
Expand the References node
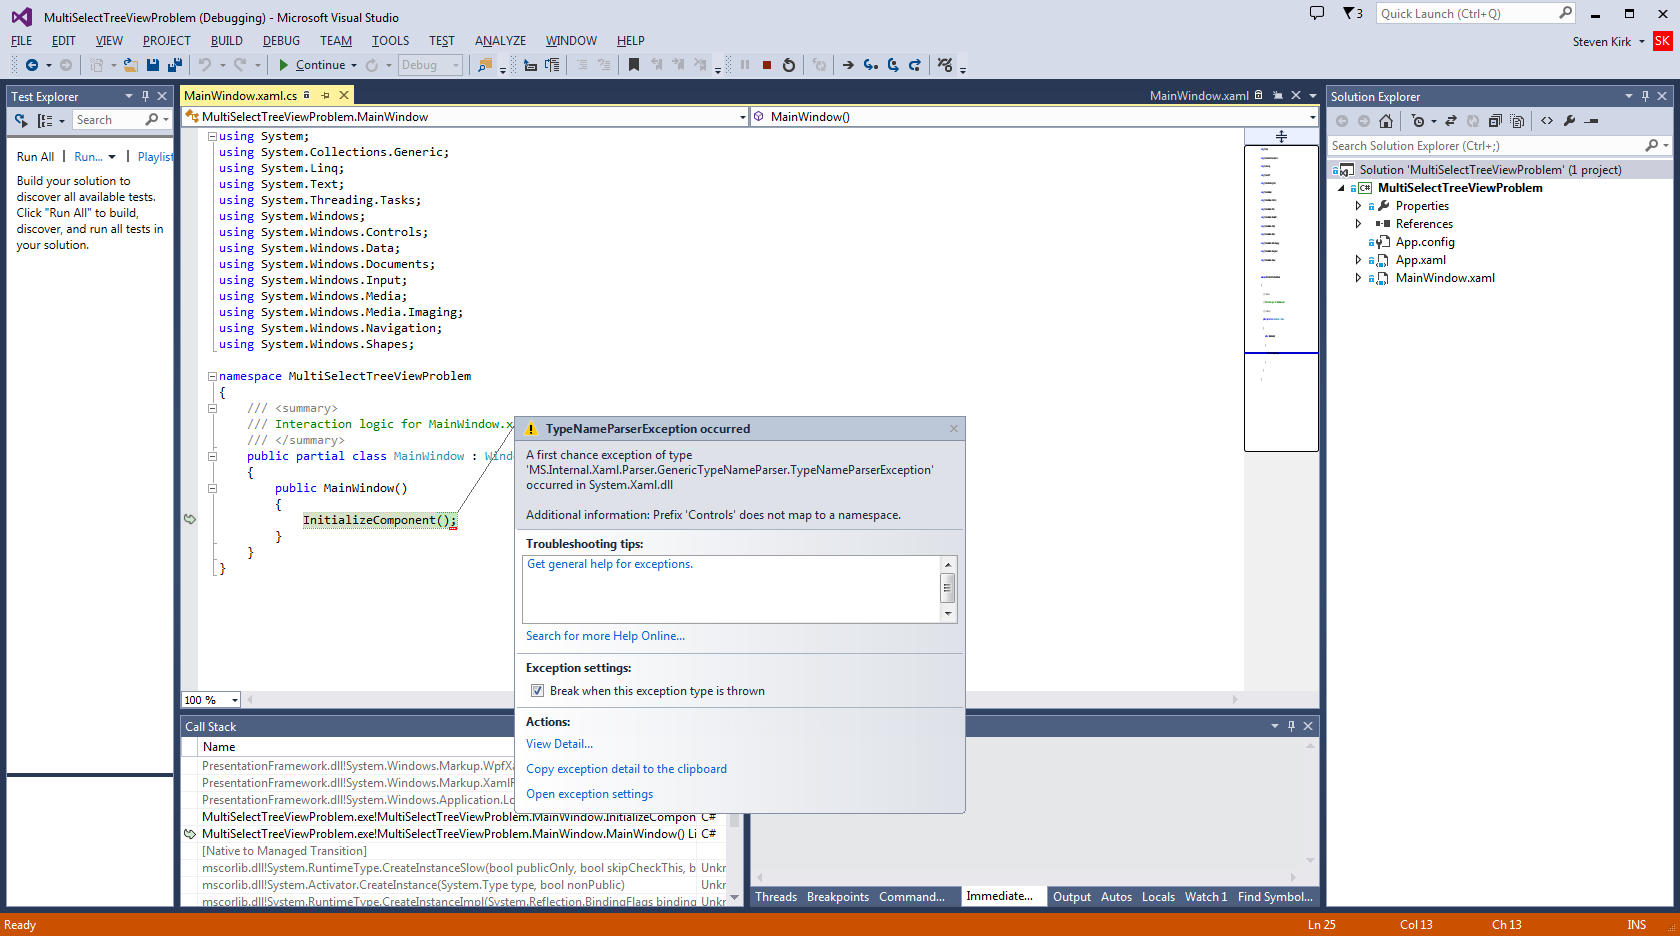pos(1358,224)
